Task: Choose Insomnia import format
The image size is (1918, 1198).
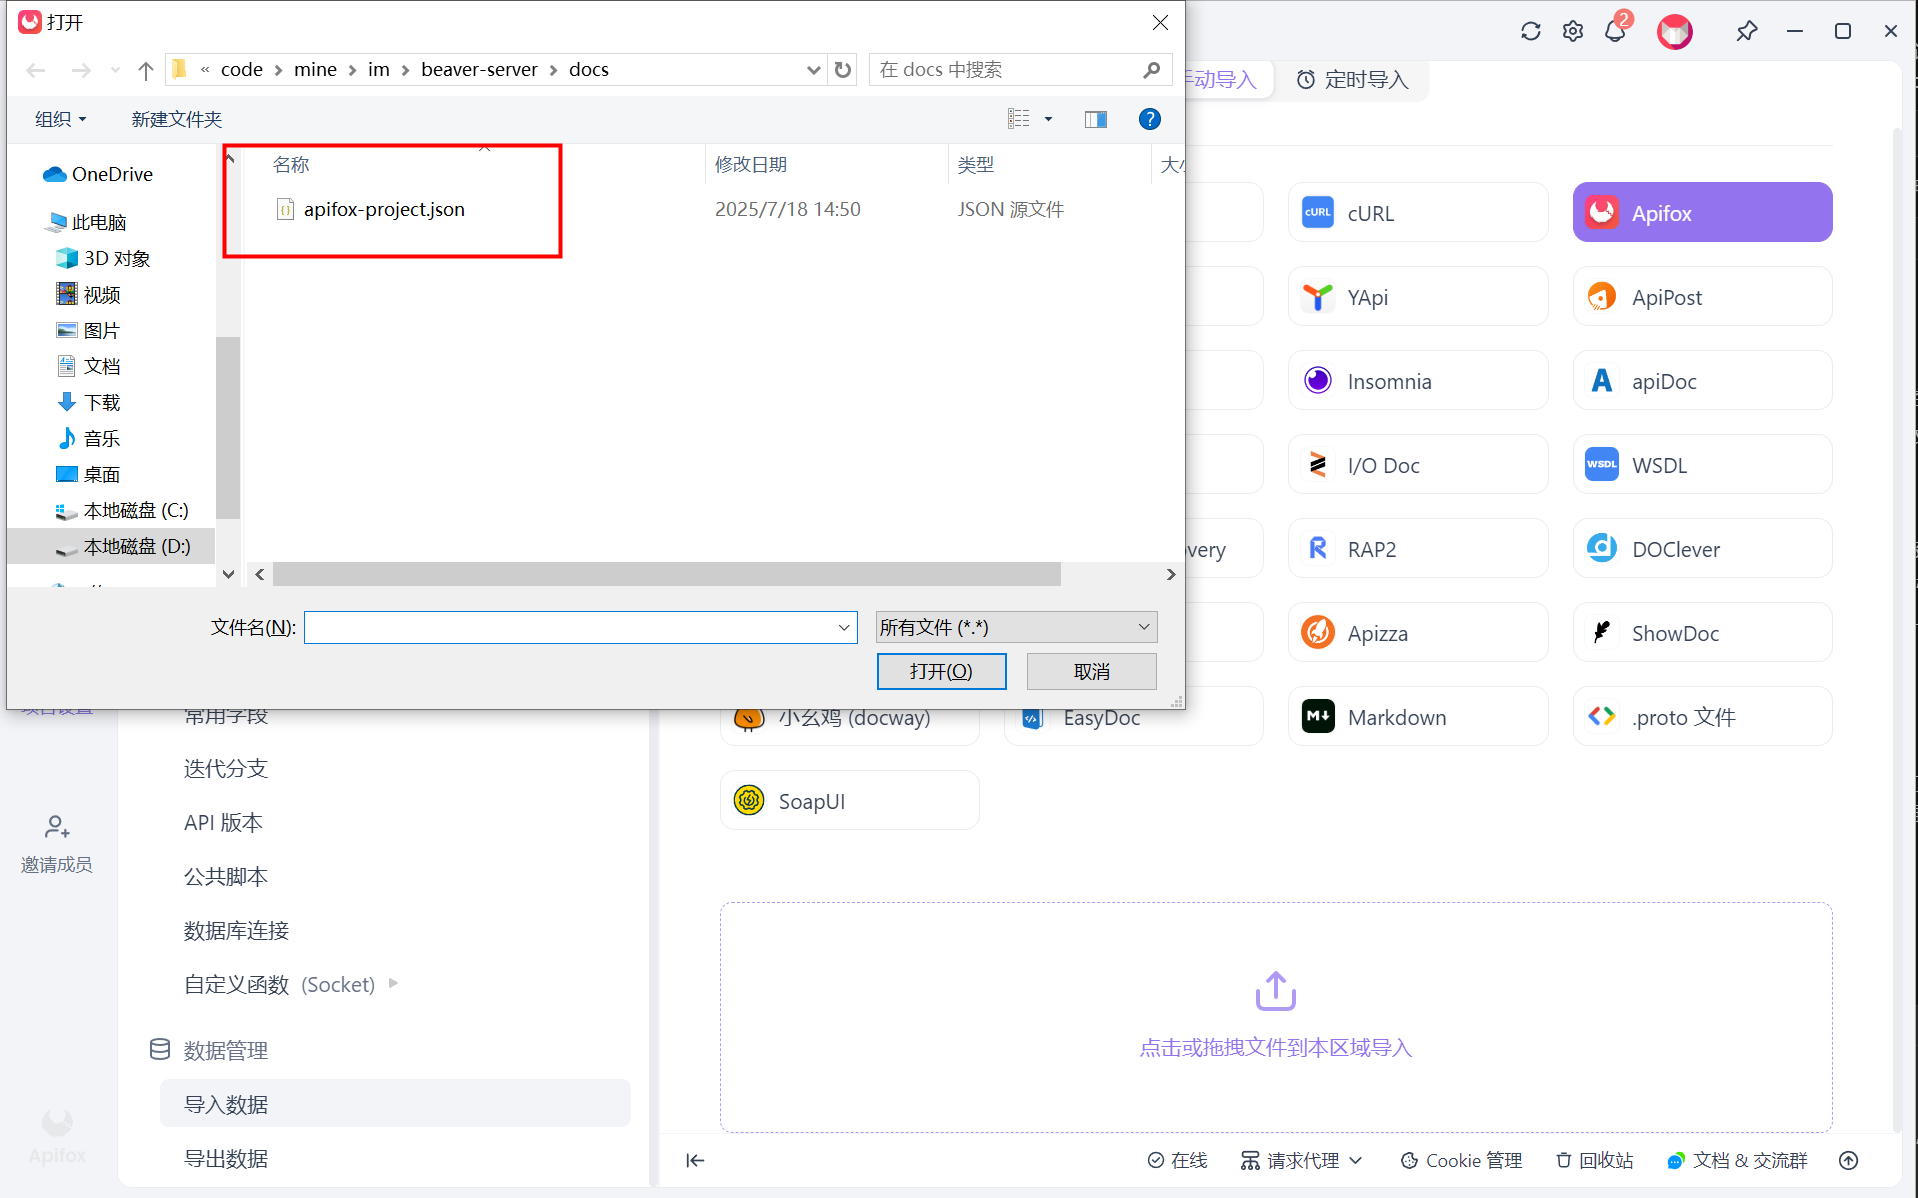Action: click(1418, 381)
